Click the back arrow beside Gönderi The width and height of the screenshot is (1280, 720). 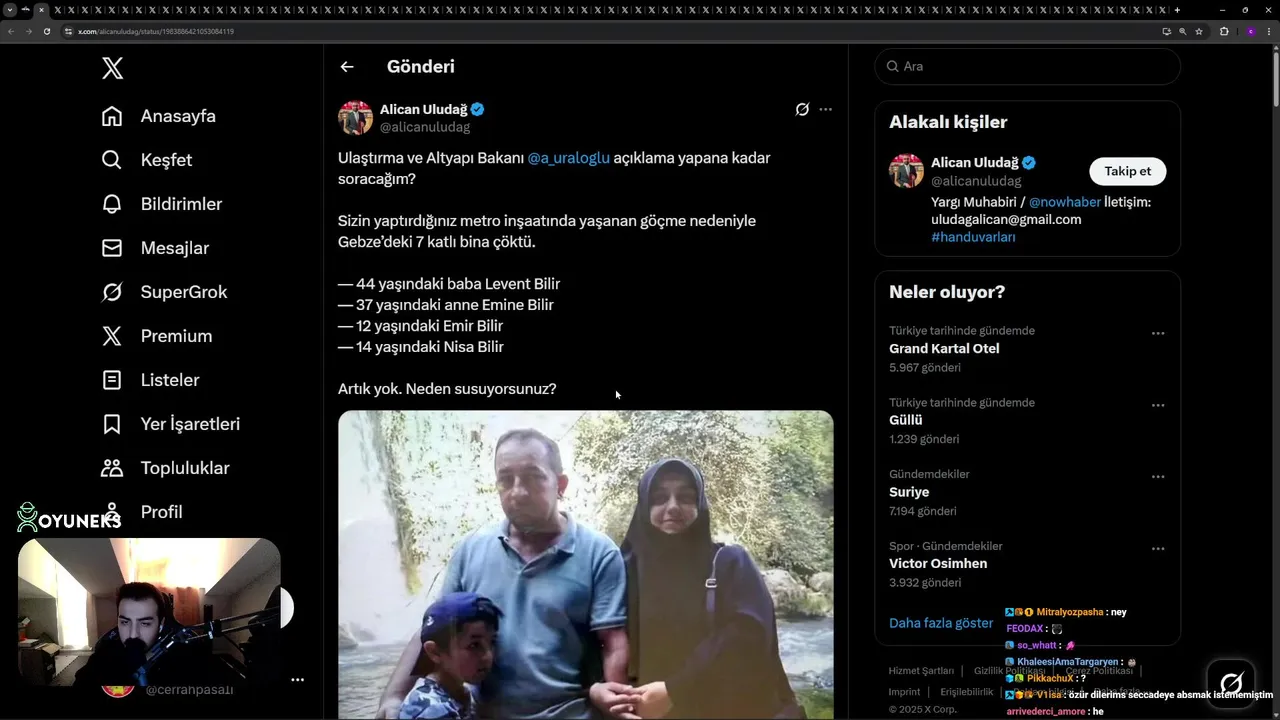(347, 67)
